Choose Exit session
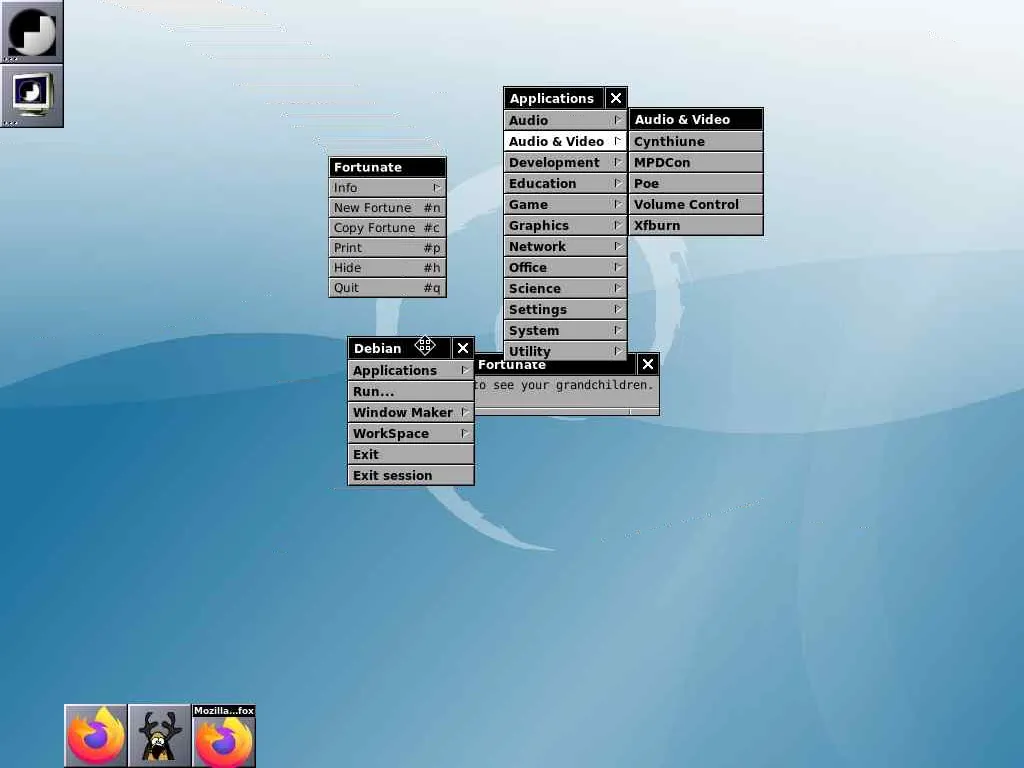 [411, 475]
